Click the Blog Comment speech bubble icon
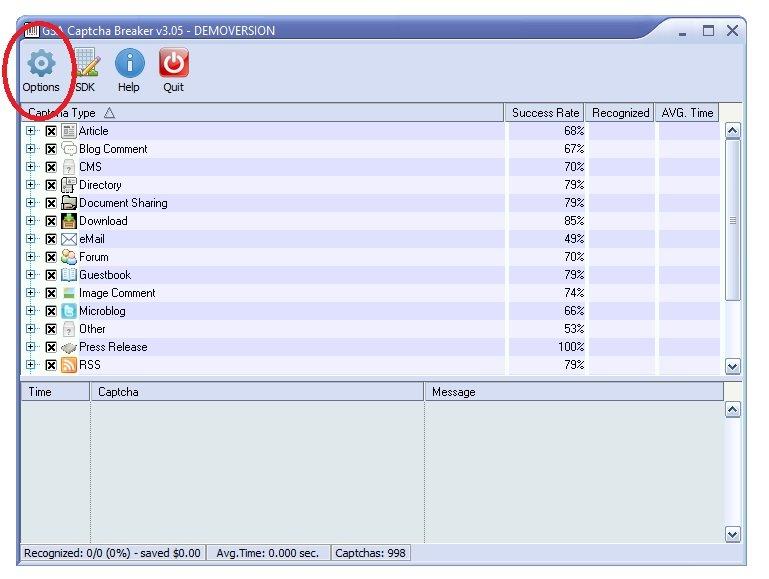 point(69,149)
